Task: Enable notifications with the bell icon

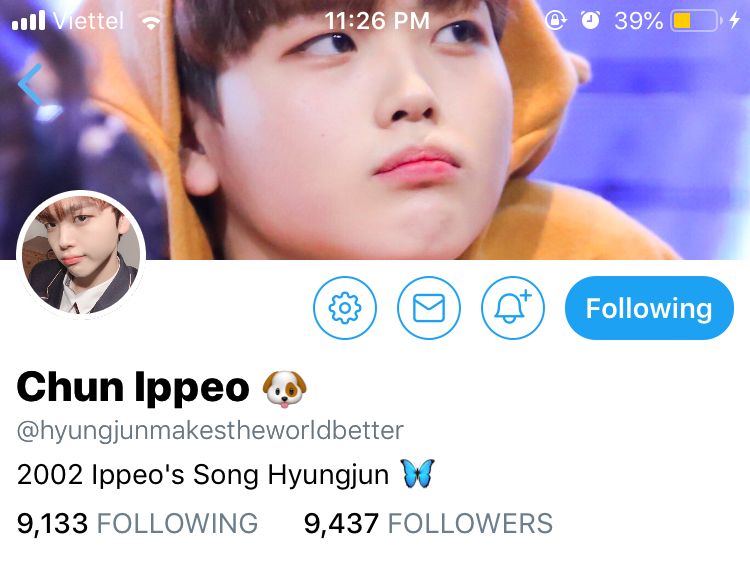Action: [x=513, y=308]
